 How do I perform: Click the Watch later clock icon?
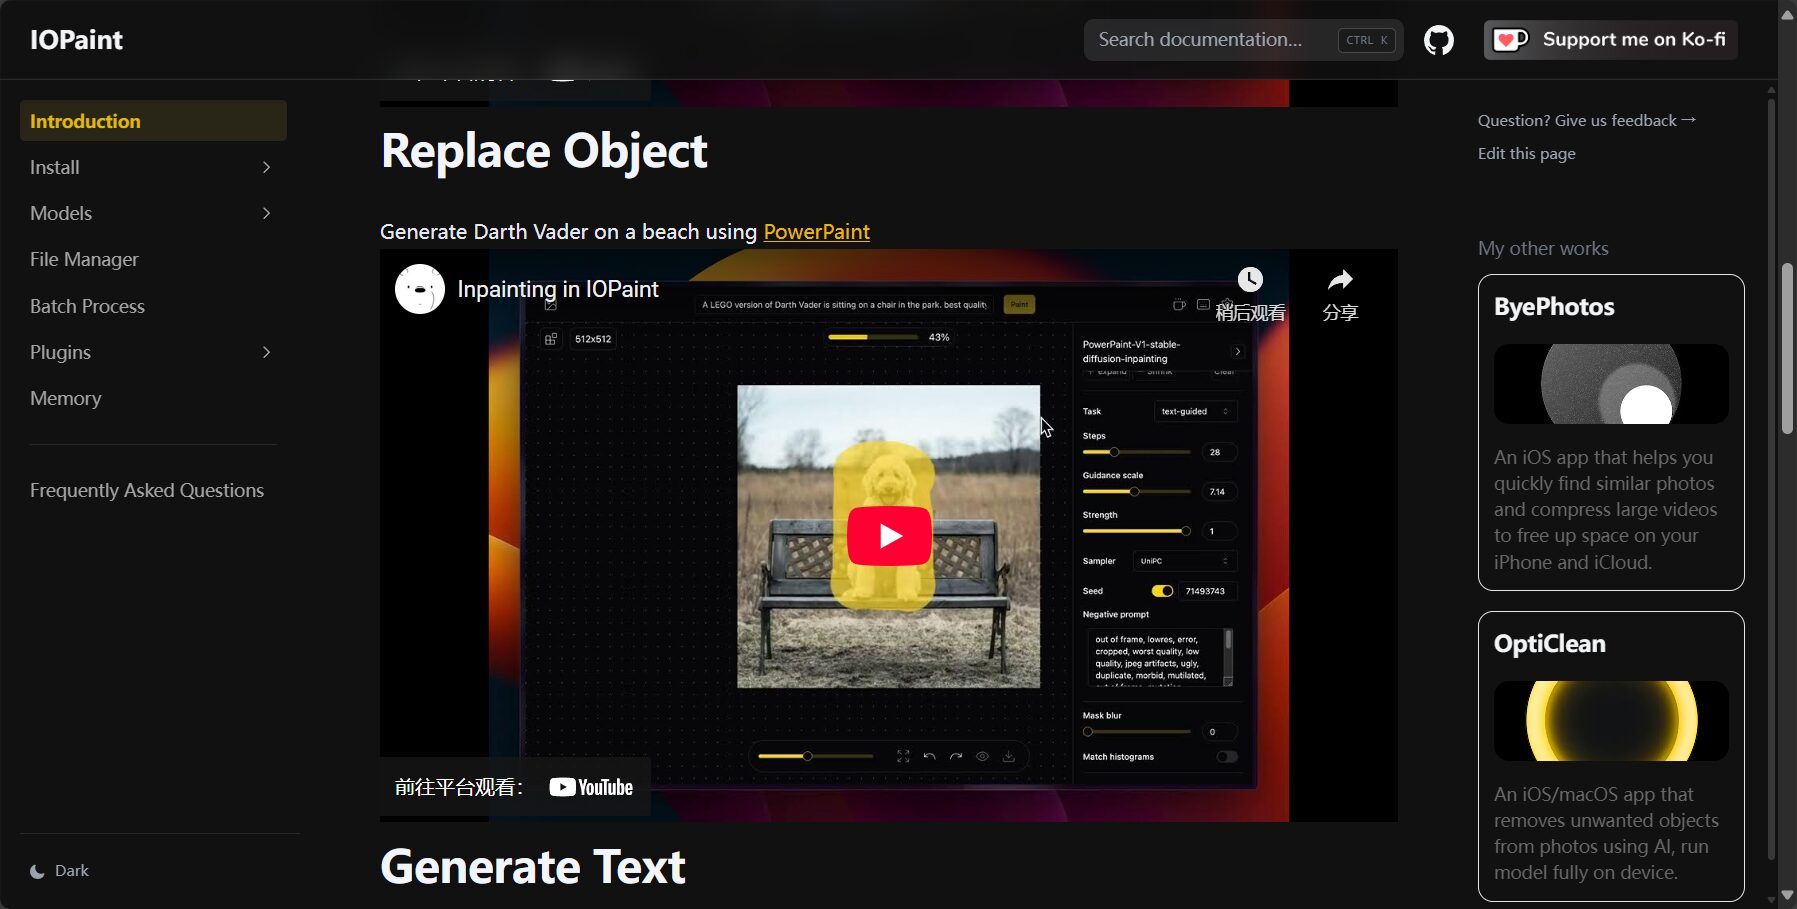1250,280
